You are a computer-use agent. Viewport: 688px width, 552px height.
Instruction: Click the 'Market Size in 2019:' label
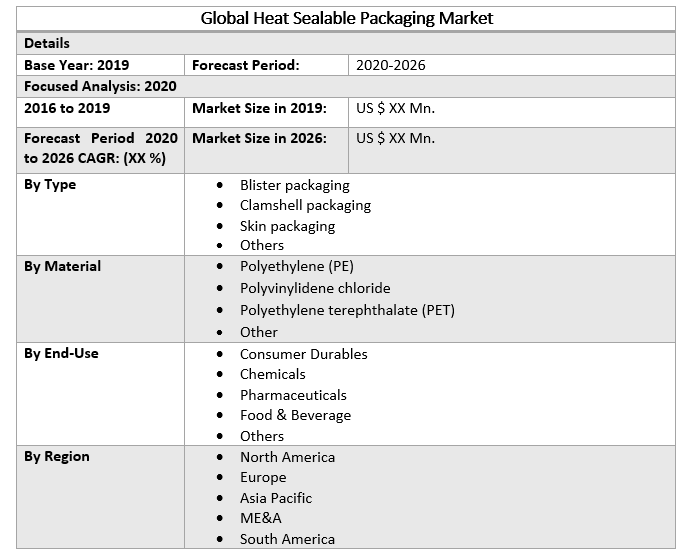tap(259, 108)
